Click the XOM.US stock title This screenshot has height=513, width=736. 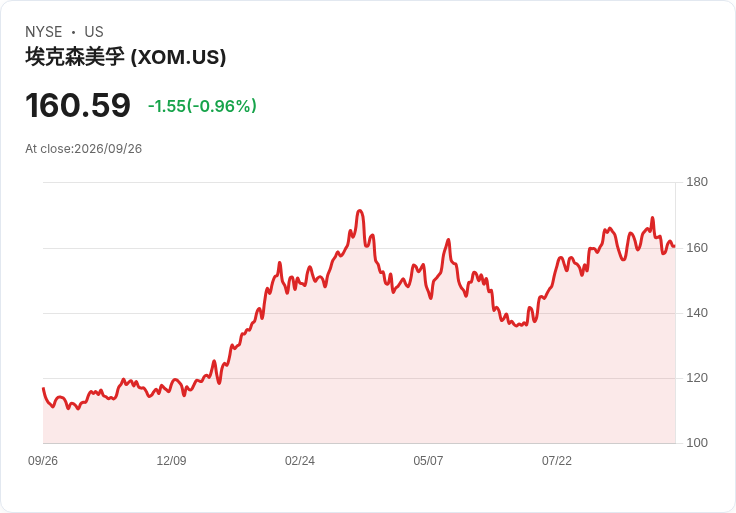(125, 57)
